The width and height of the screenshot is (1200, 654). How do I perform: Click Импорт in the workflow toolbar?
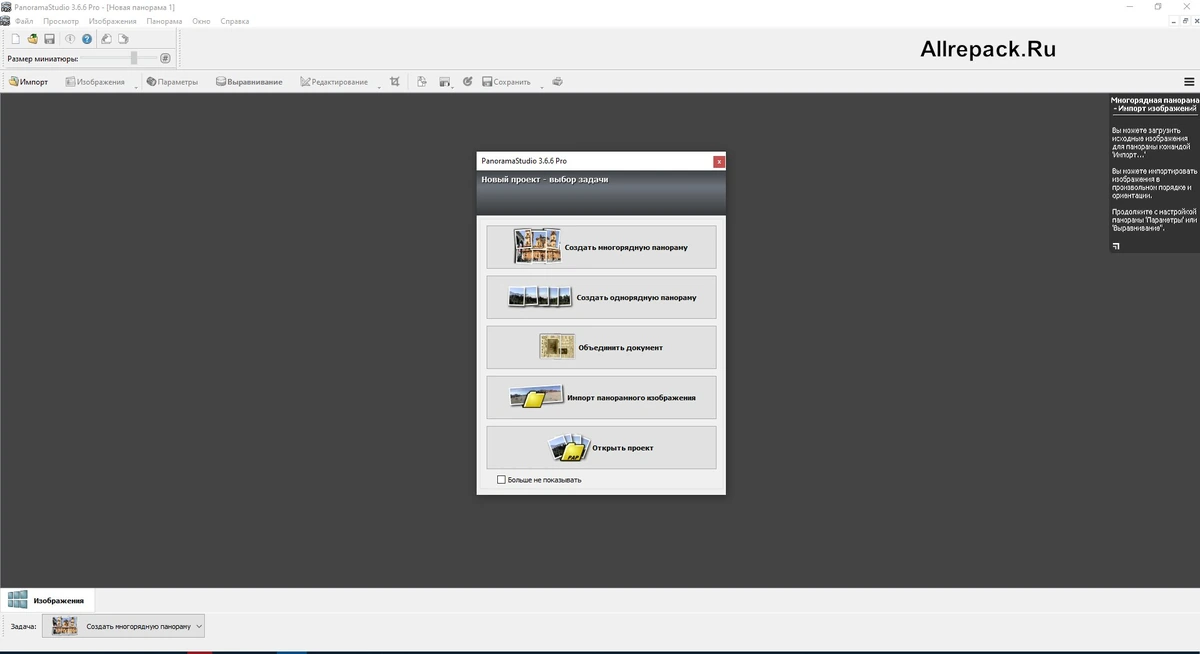pos(28,82)
